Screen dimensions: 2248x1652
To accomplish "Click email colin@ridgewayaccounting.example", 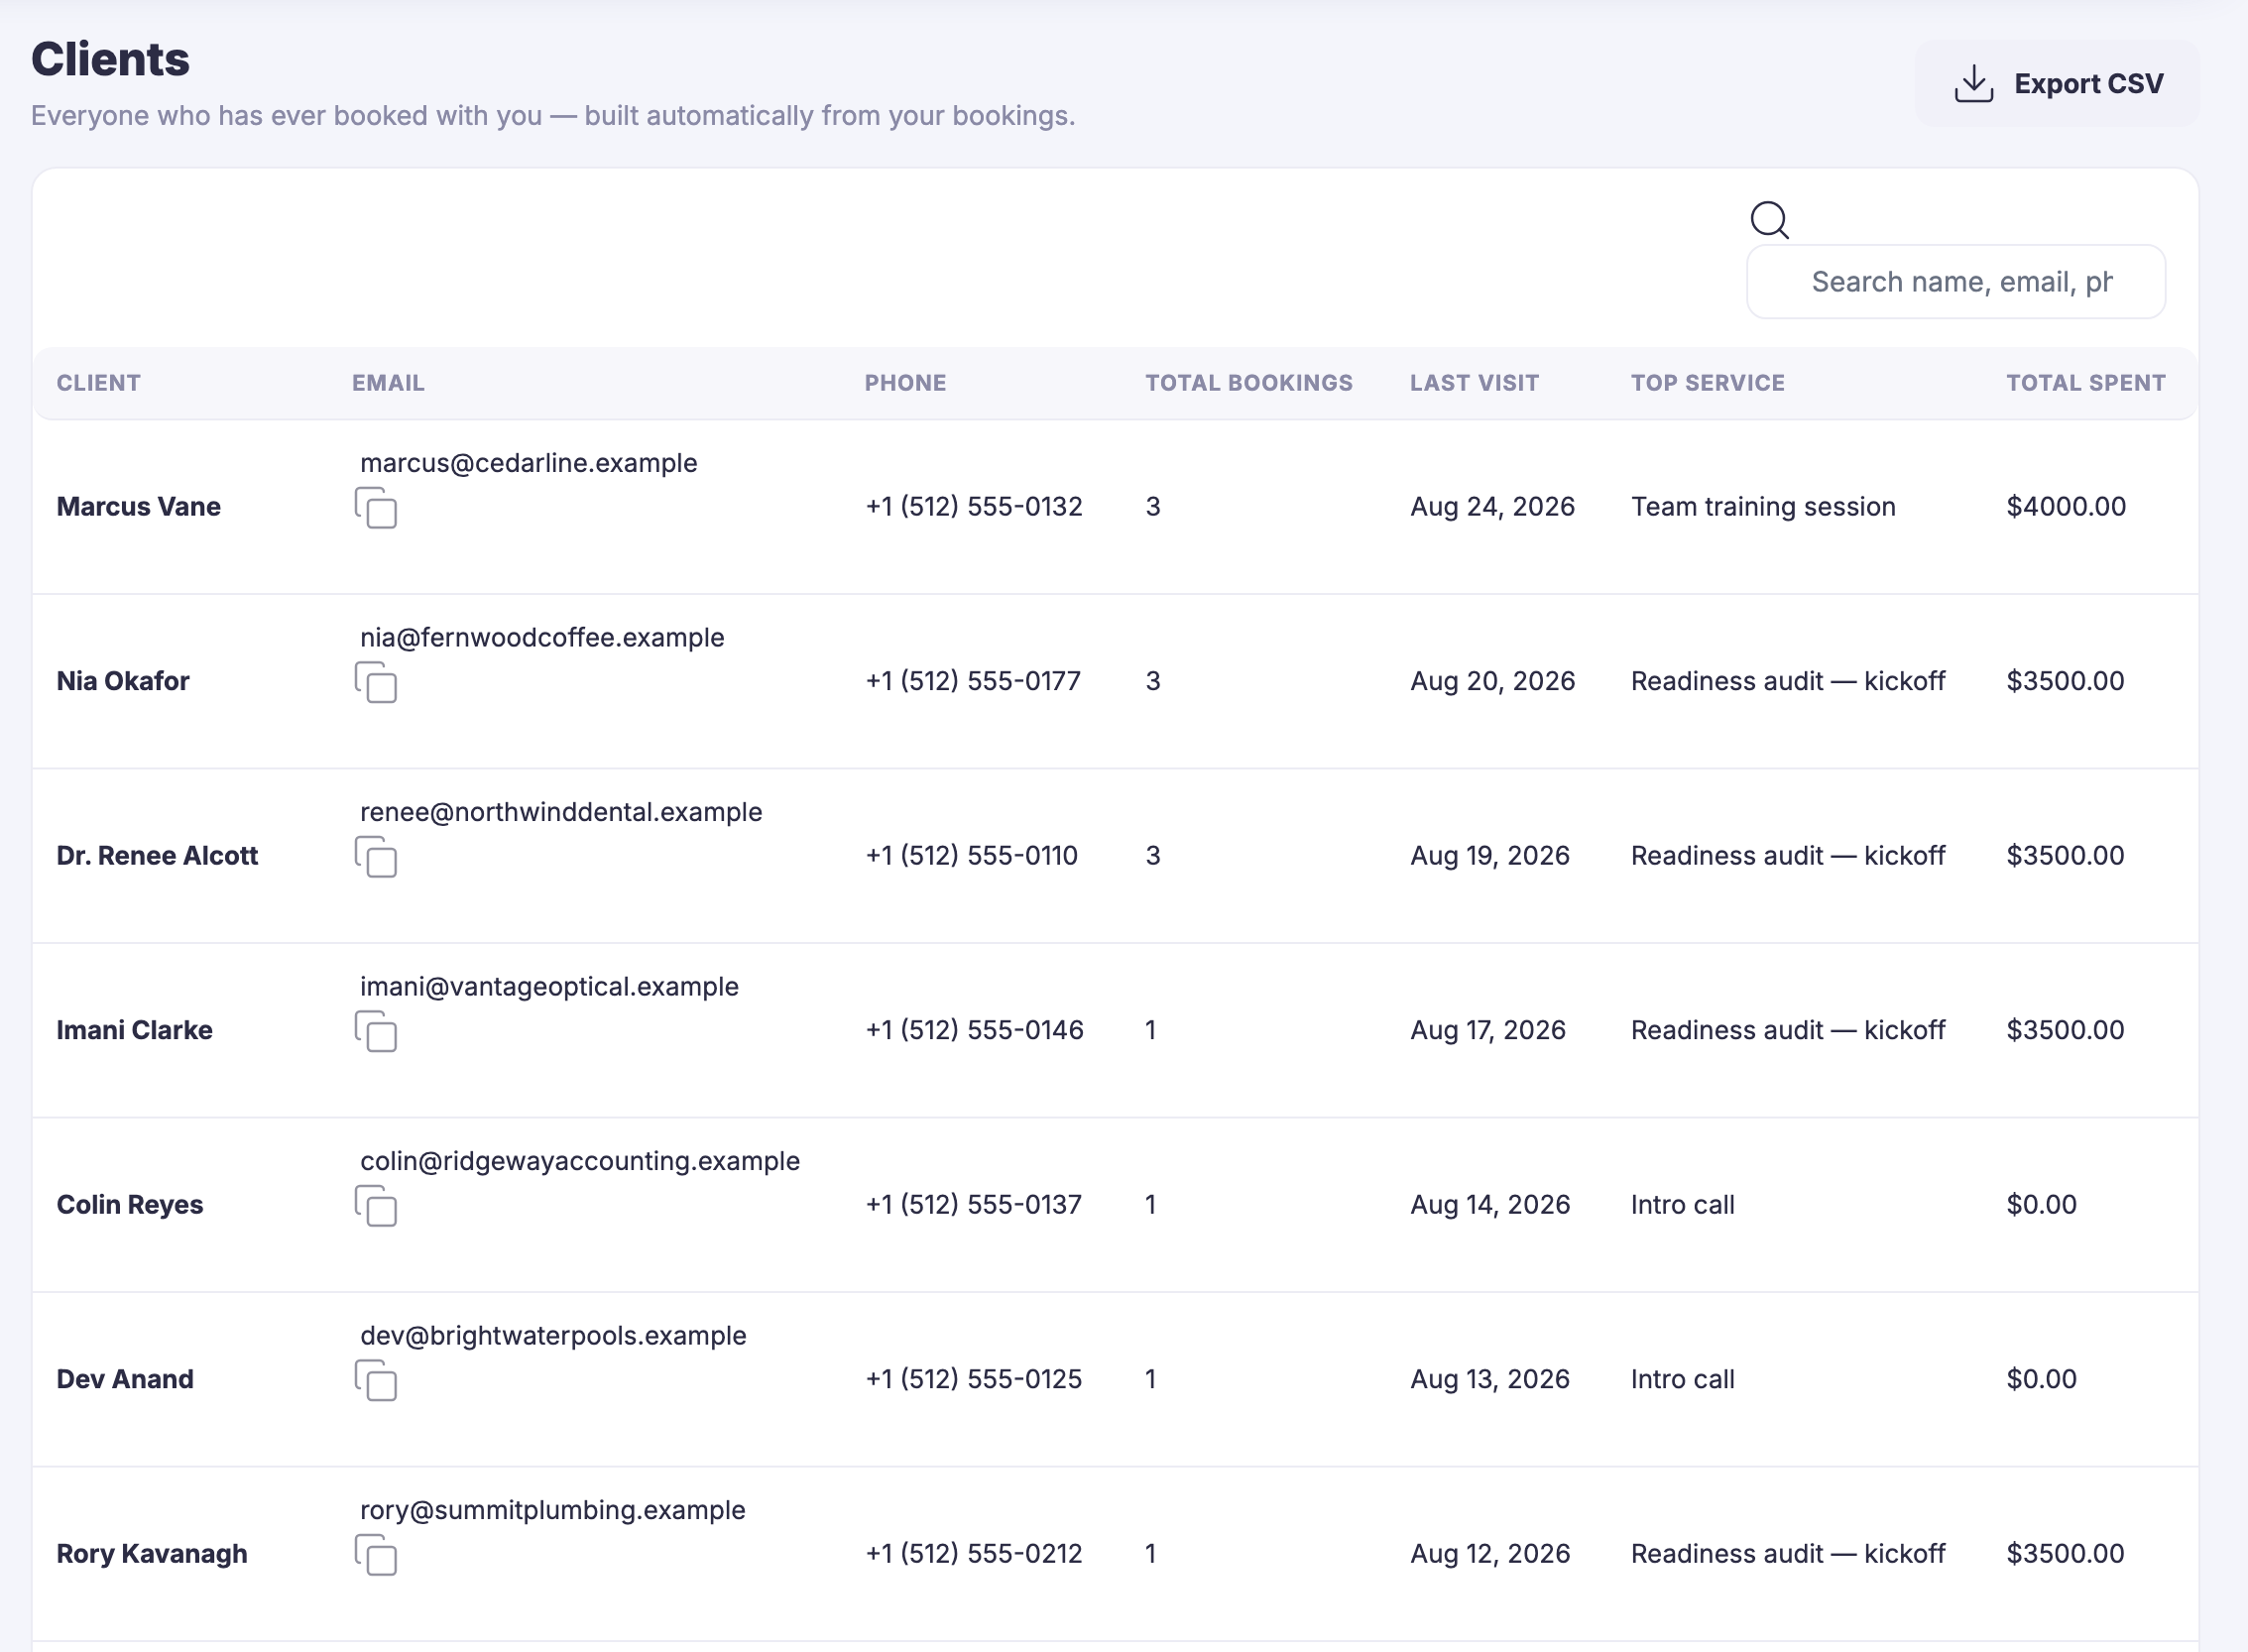I will click(580, 1161).
